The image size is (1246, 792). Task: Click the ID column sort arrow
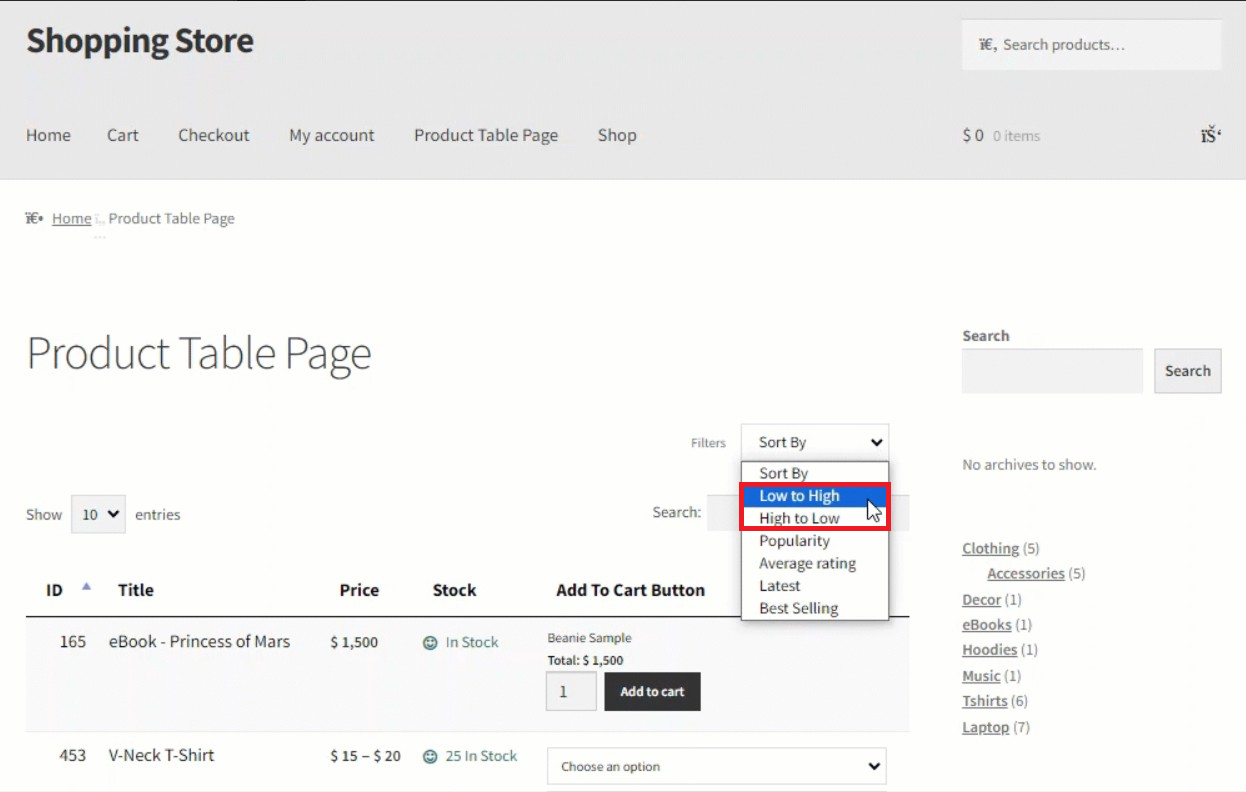tap(86, 587)
